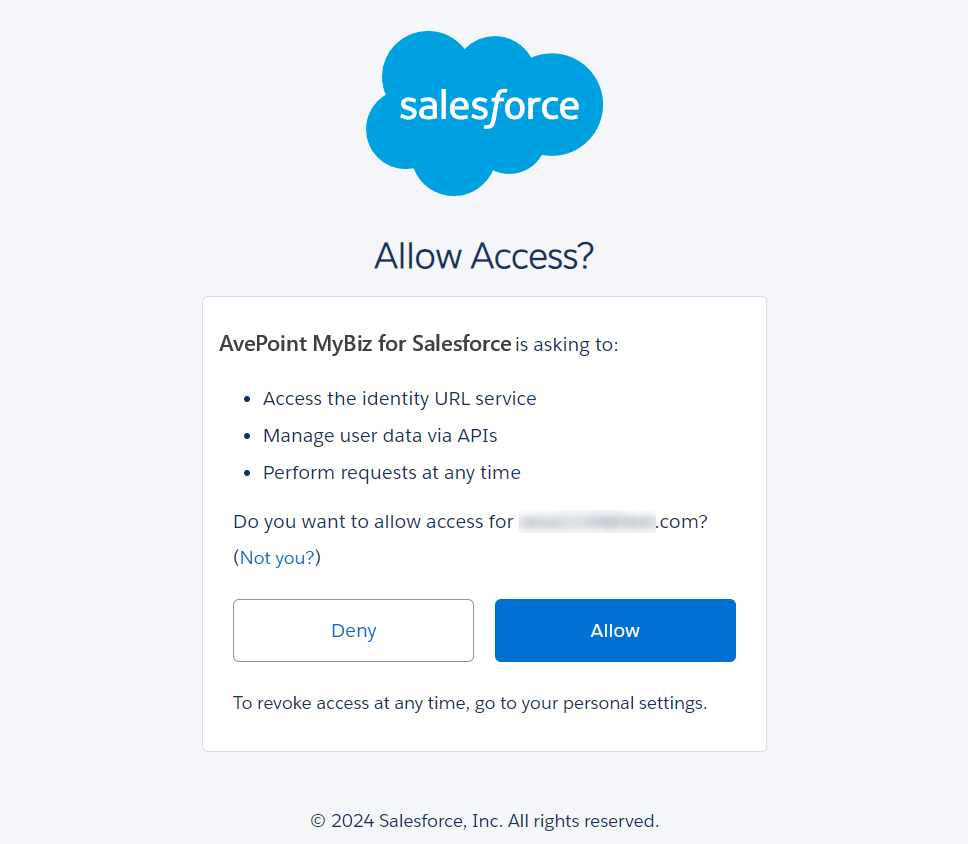Click the Access the identity URL service item
The width and height of the screenshot is (968, 844).
(x=399, y=398)
